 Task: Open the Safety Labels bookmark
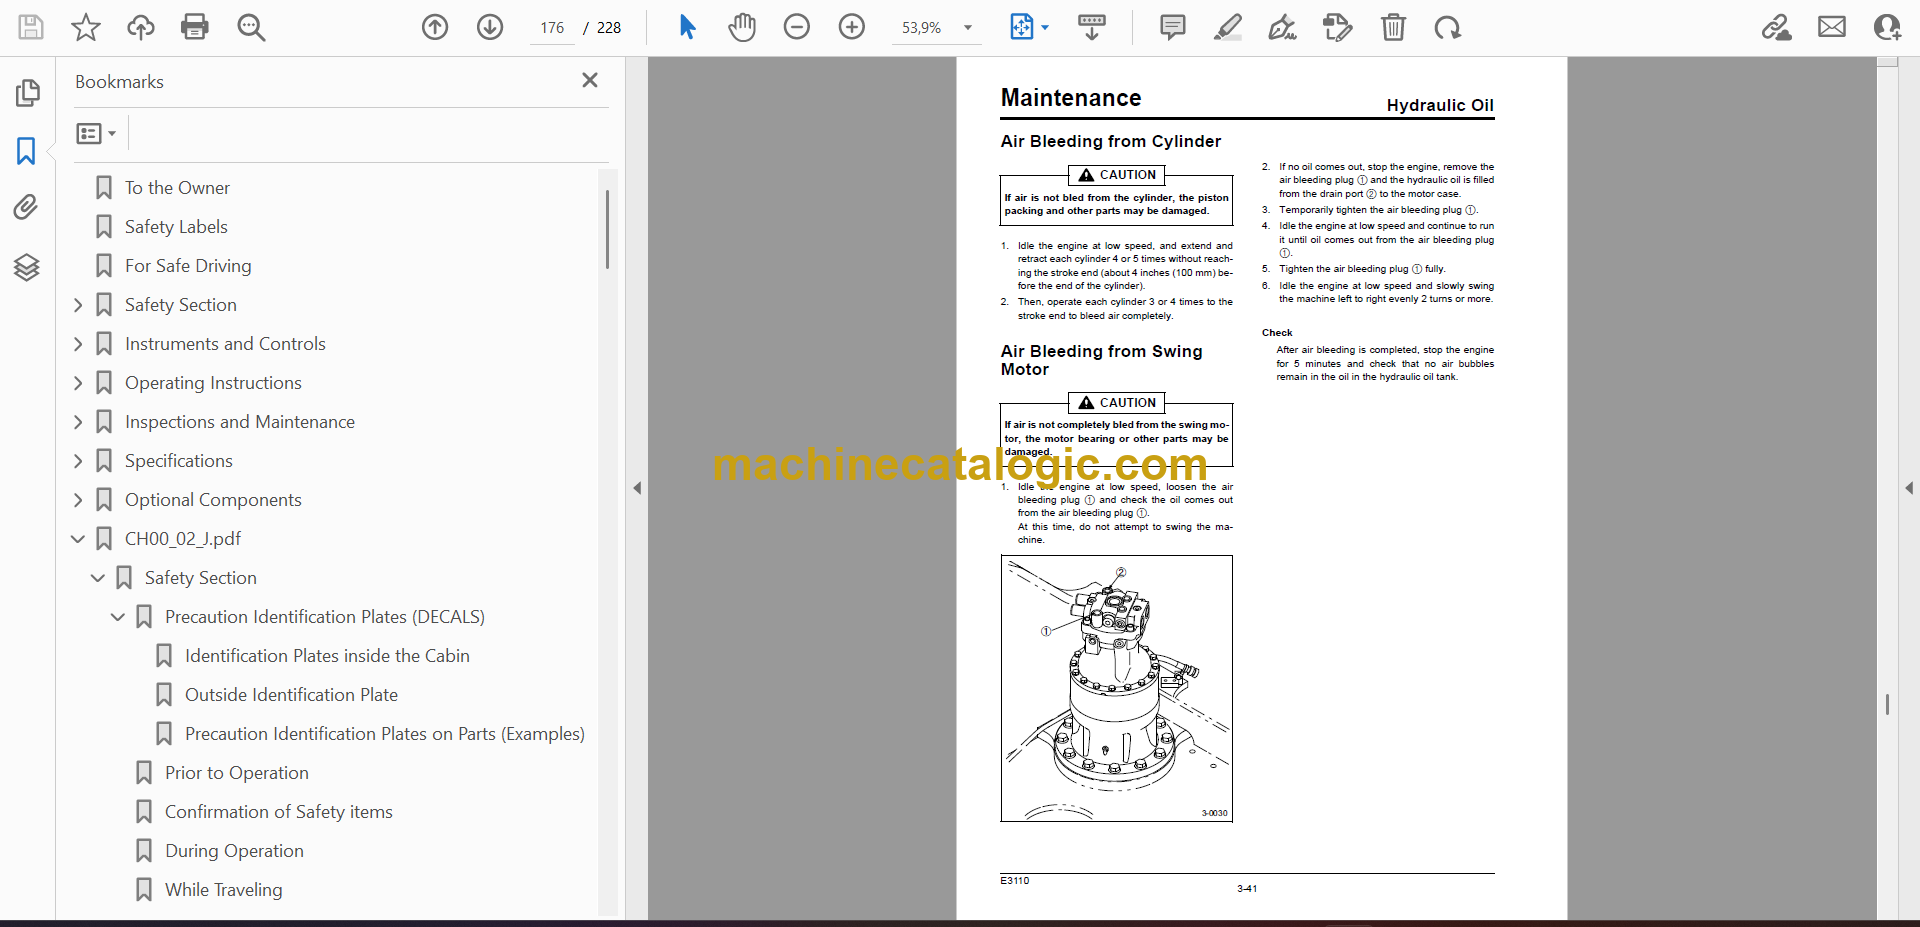pos(176,227)
